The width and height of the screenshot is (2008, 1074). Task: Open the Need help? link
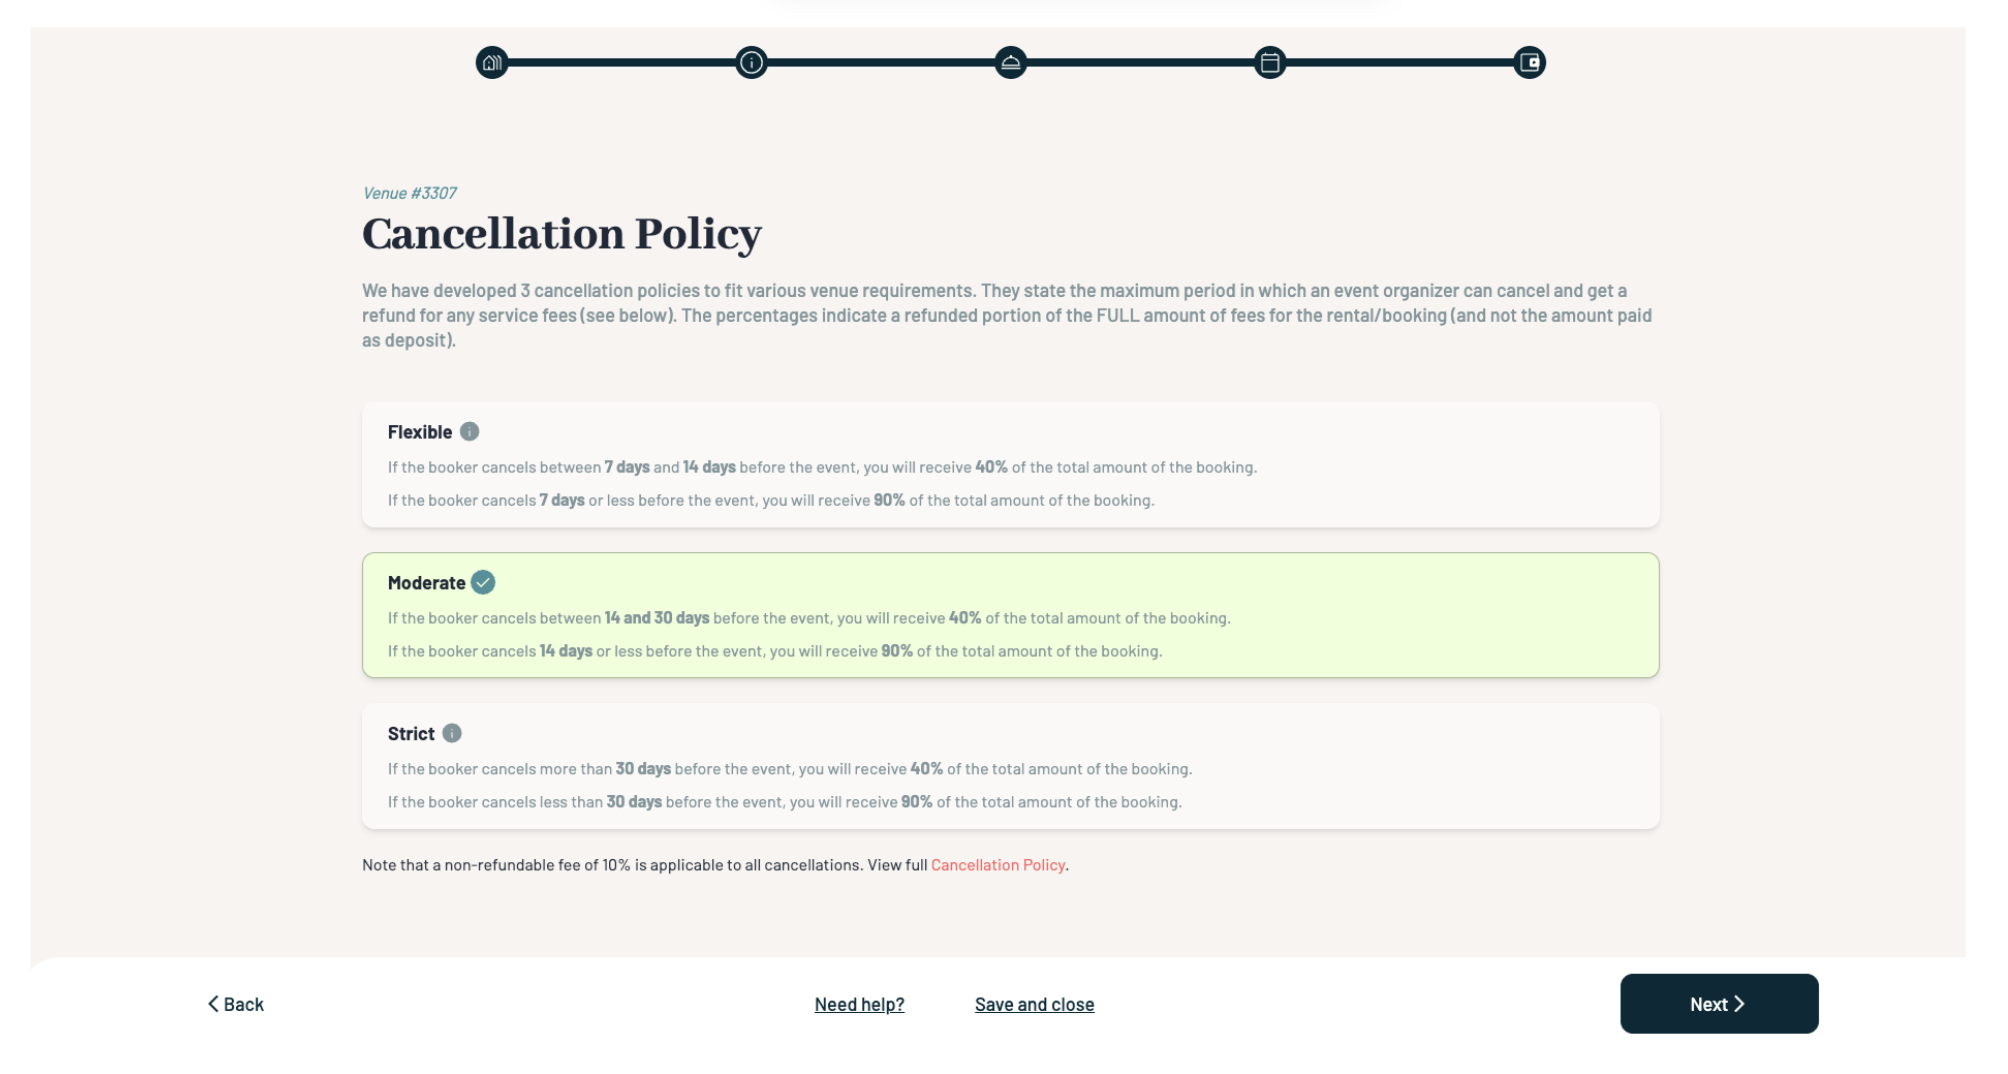click(859, 1005)
